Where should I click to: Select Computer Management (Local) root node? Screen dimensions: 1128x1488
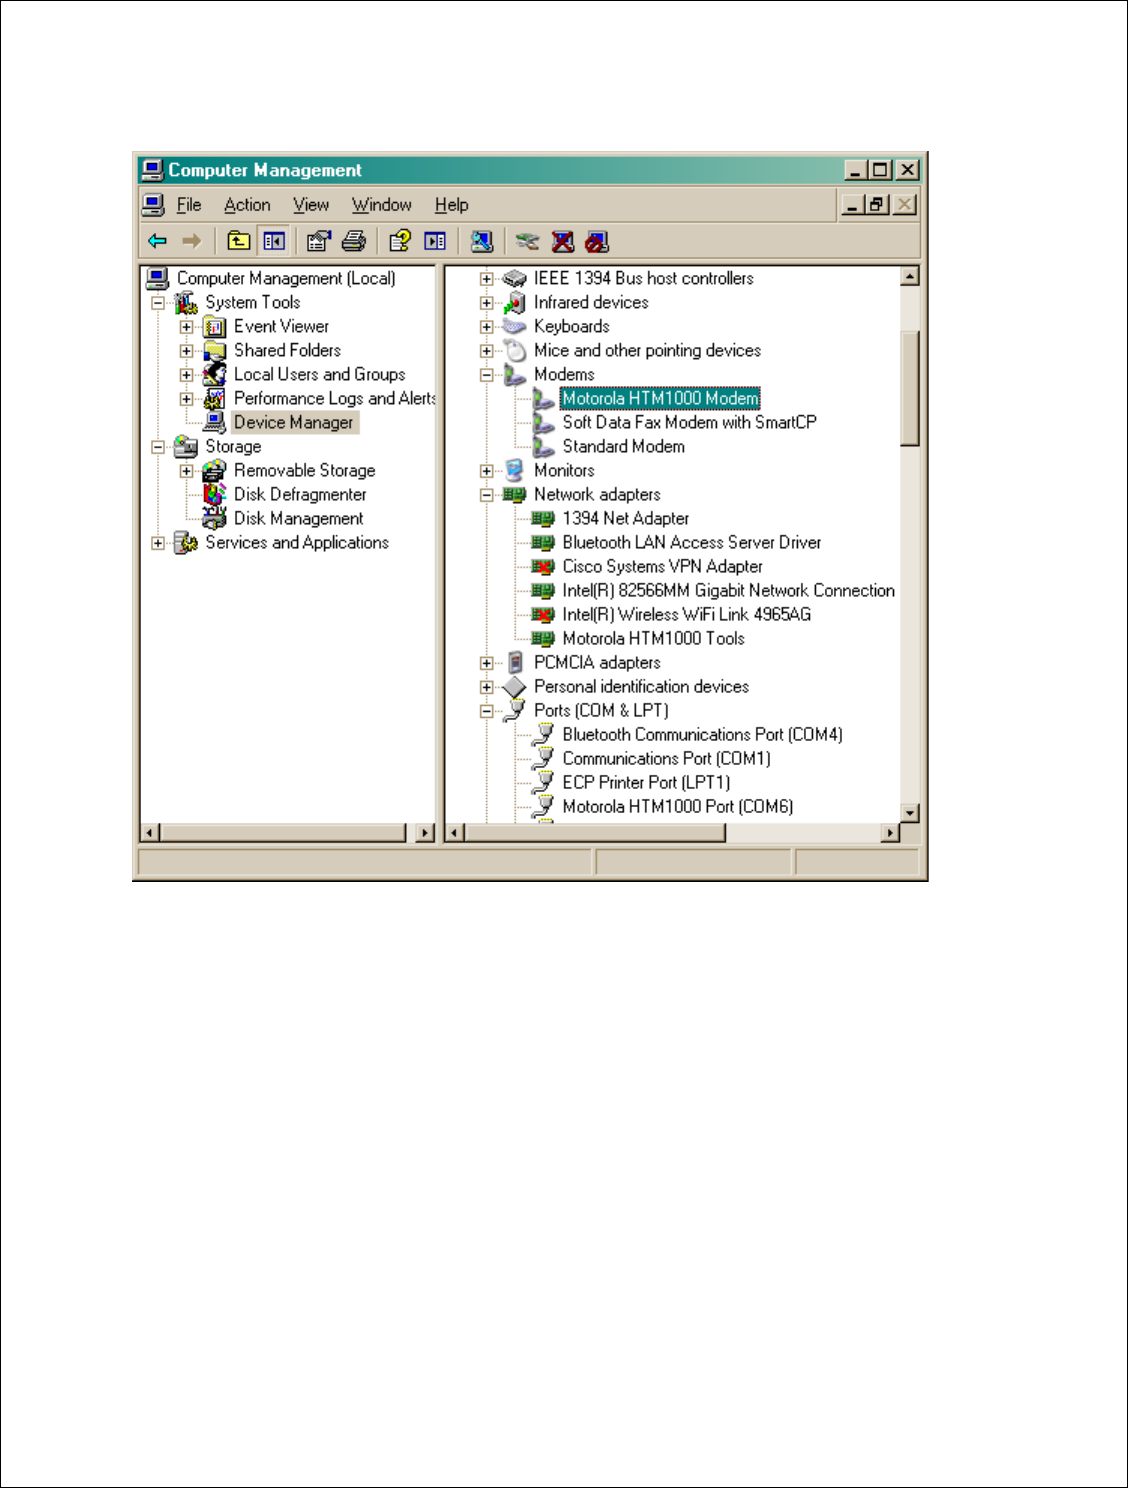click(x=286, y=279)
